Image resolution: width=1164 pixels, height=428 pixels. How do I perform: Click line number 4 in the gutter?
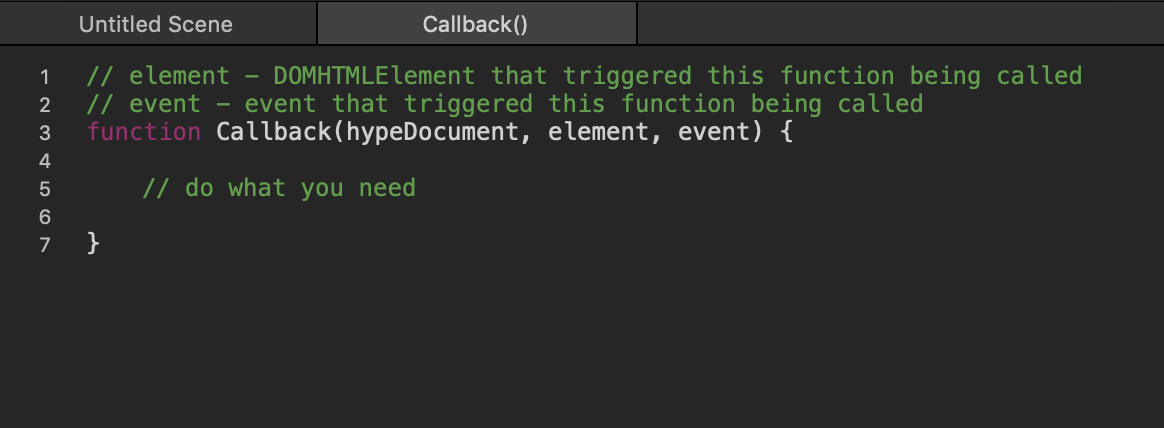point(44,160)
